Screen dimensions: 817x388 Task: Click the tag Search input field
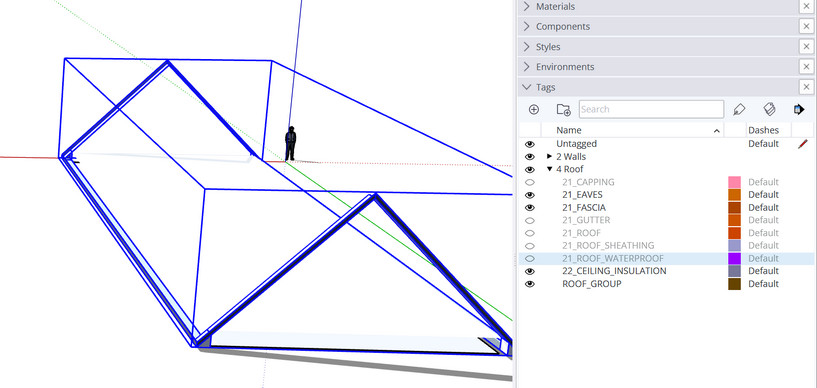coord(651,109)
